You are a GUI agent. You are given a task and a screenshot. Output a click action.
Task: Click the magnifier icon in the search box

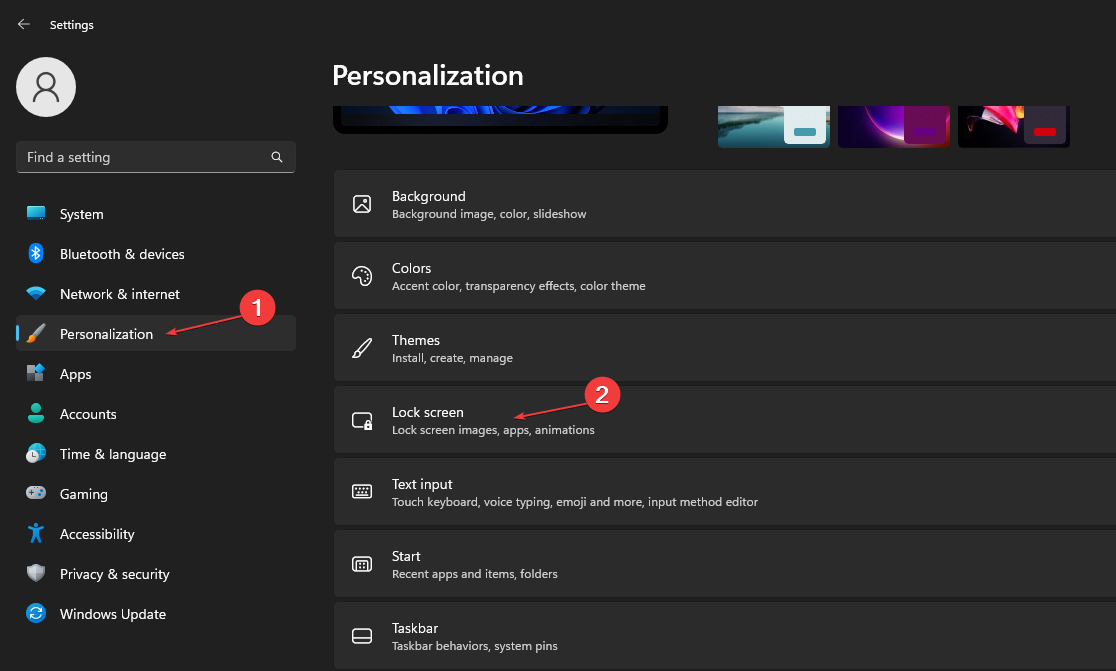[x=277, y=157]
